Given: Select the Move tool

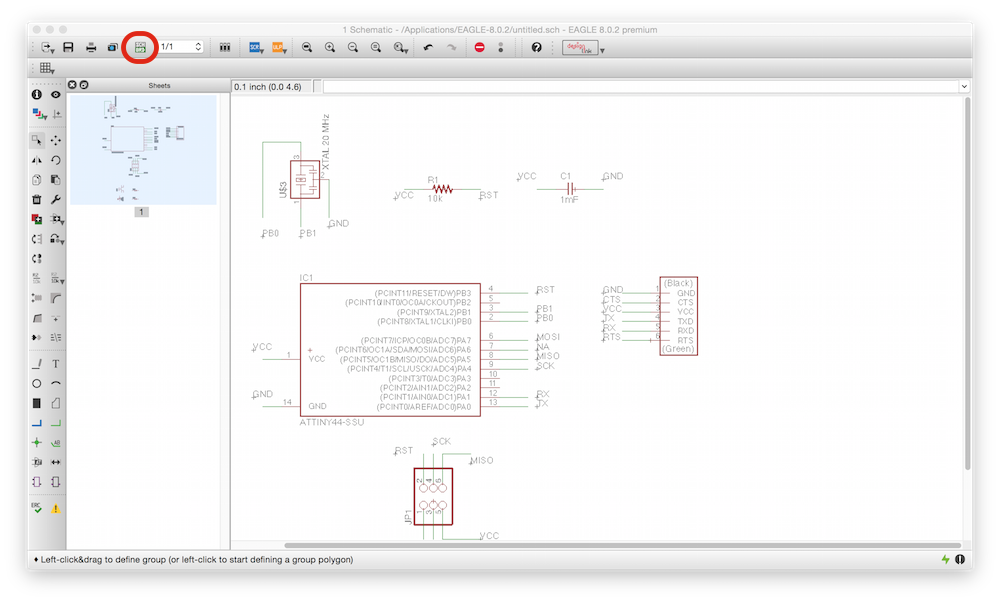Looking at the screenshot, I should coord(56,140).
